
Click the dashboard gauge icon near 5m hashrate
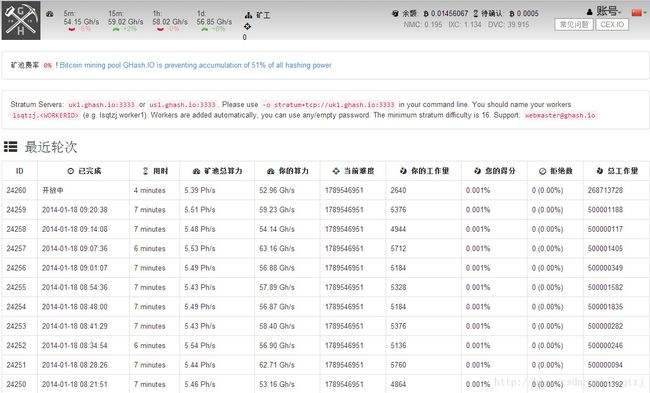point(50,15)
